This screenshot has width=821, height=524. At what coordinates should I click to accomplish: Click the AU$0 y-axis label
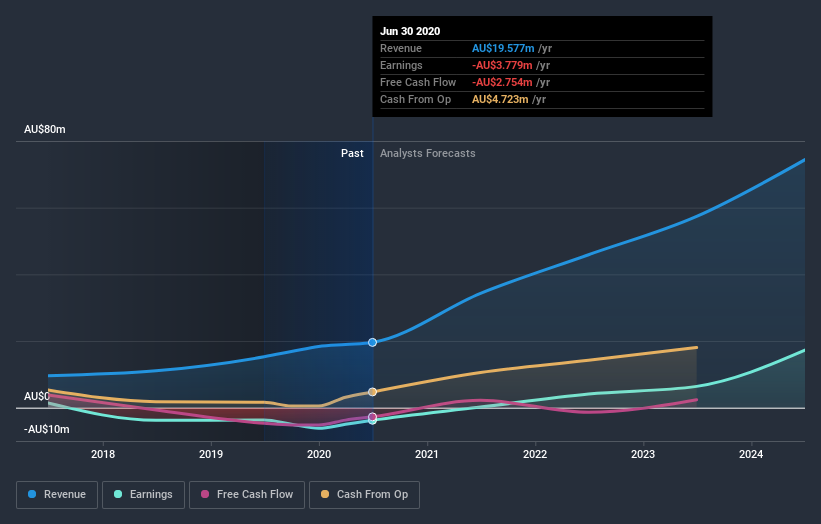(x=37, y=396)
